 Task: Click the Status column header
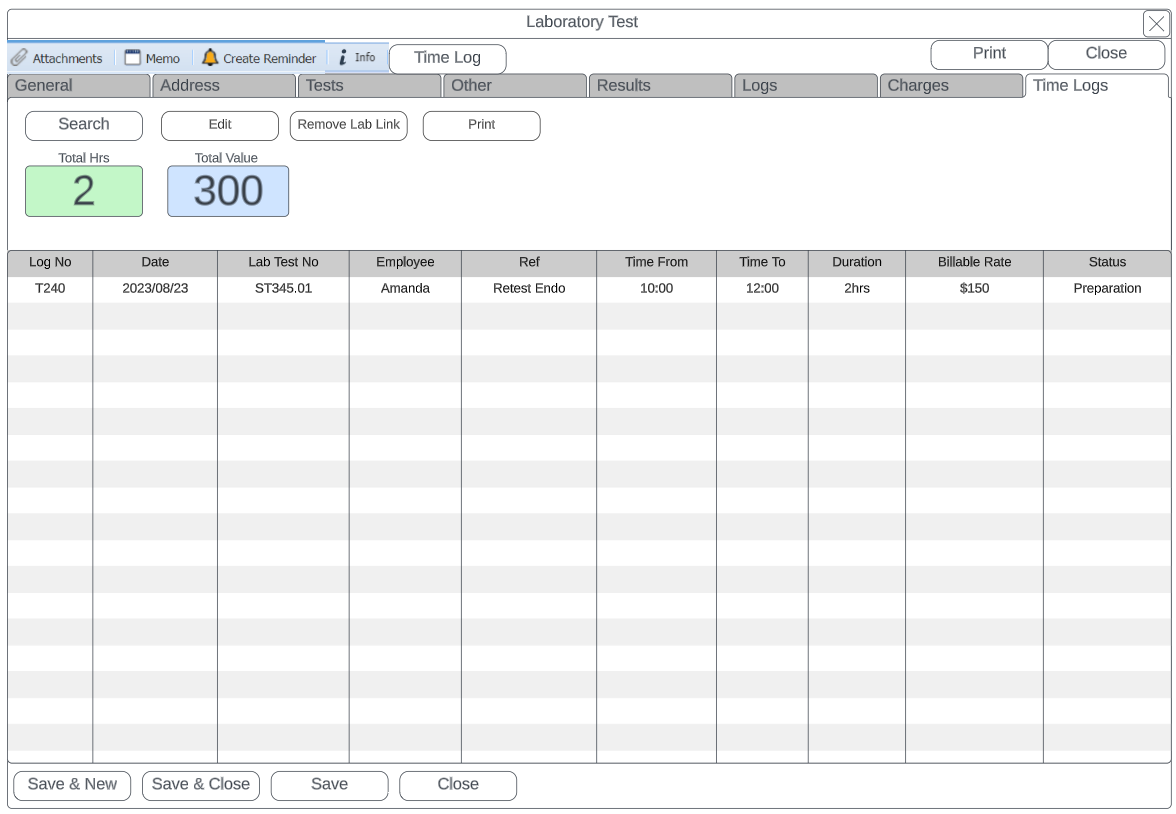[1107, 263]
